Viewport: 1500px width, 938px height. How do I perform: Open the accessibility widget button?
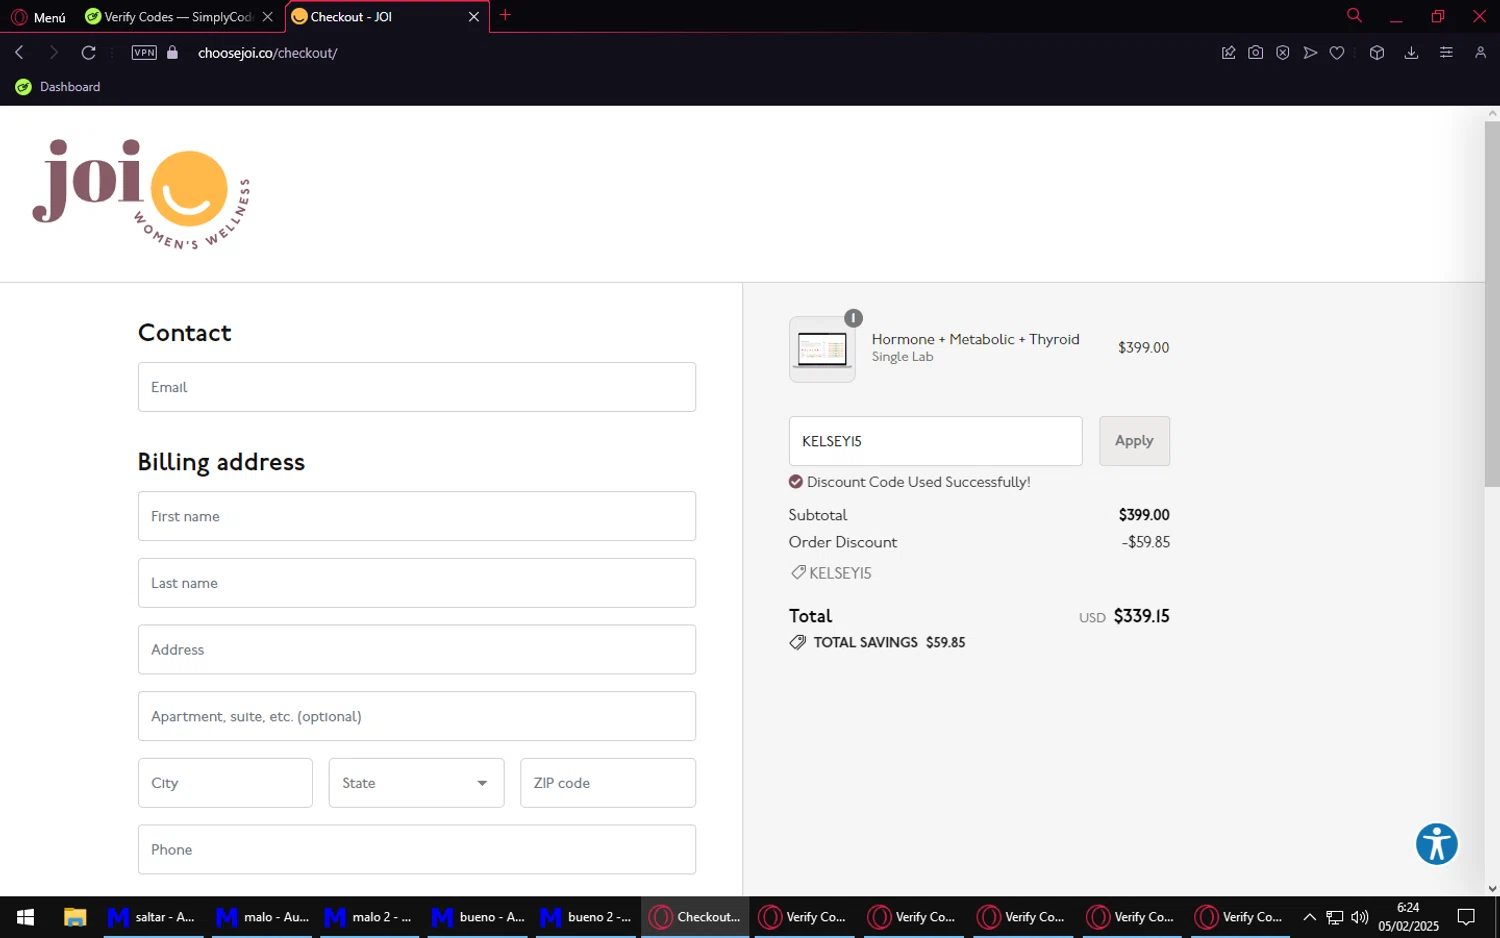pos(1437,844)
